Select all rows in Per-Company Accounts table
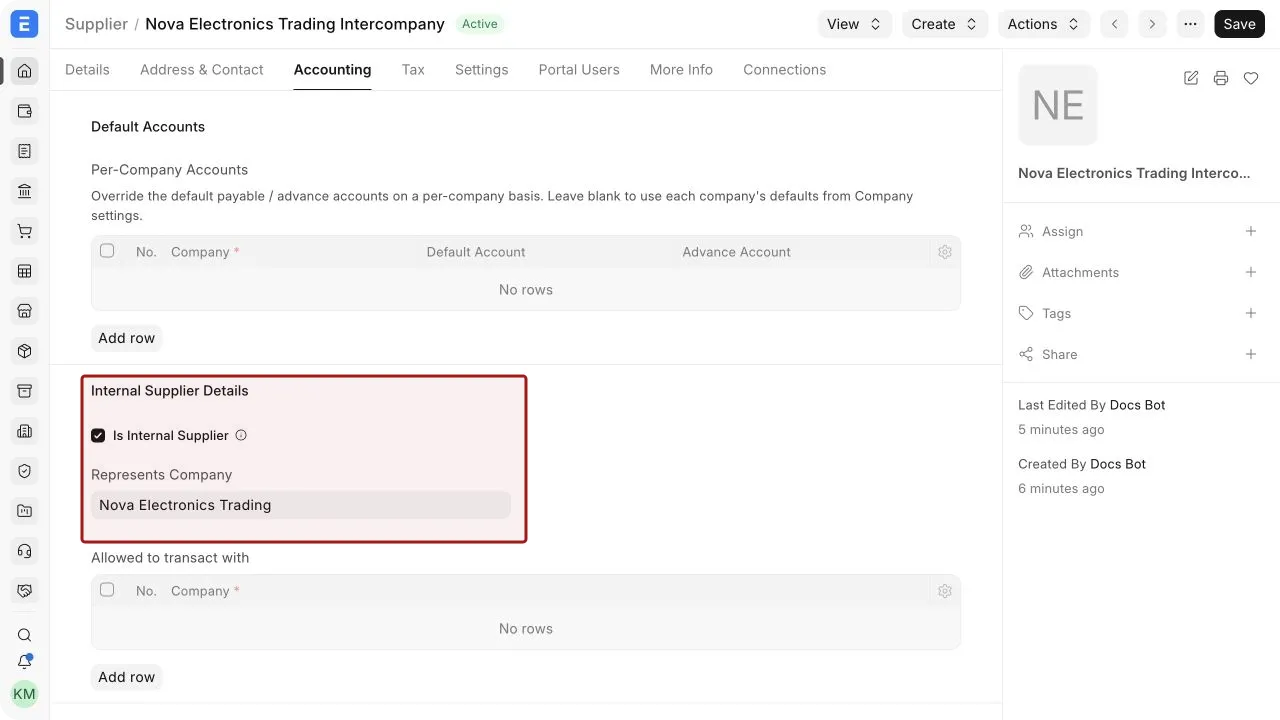Image resolution: width=1280 pixels, height=720 pixels. [x=107, y=251]
